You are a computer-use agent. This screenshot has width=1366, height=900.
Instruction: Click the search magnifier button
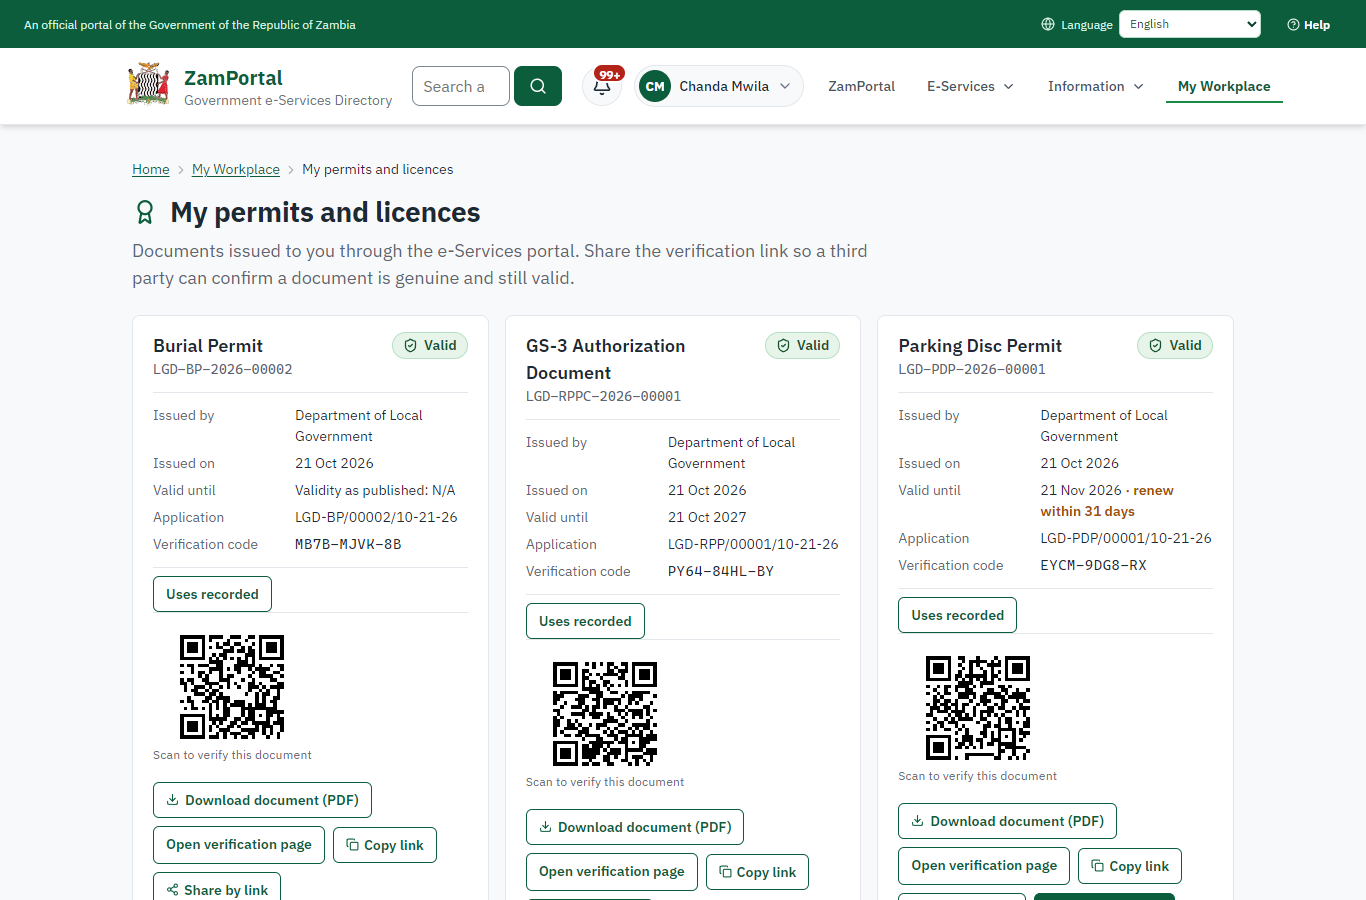[538, 86]
